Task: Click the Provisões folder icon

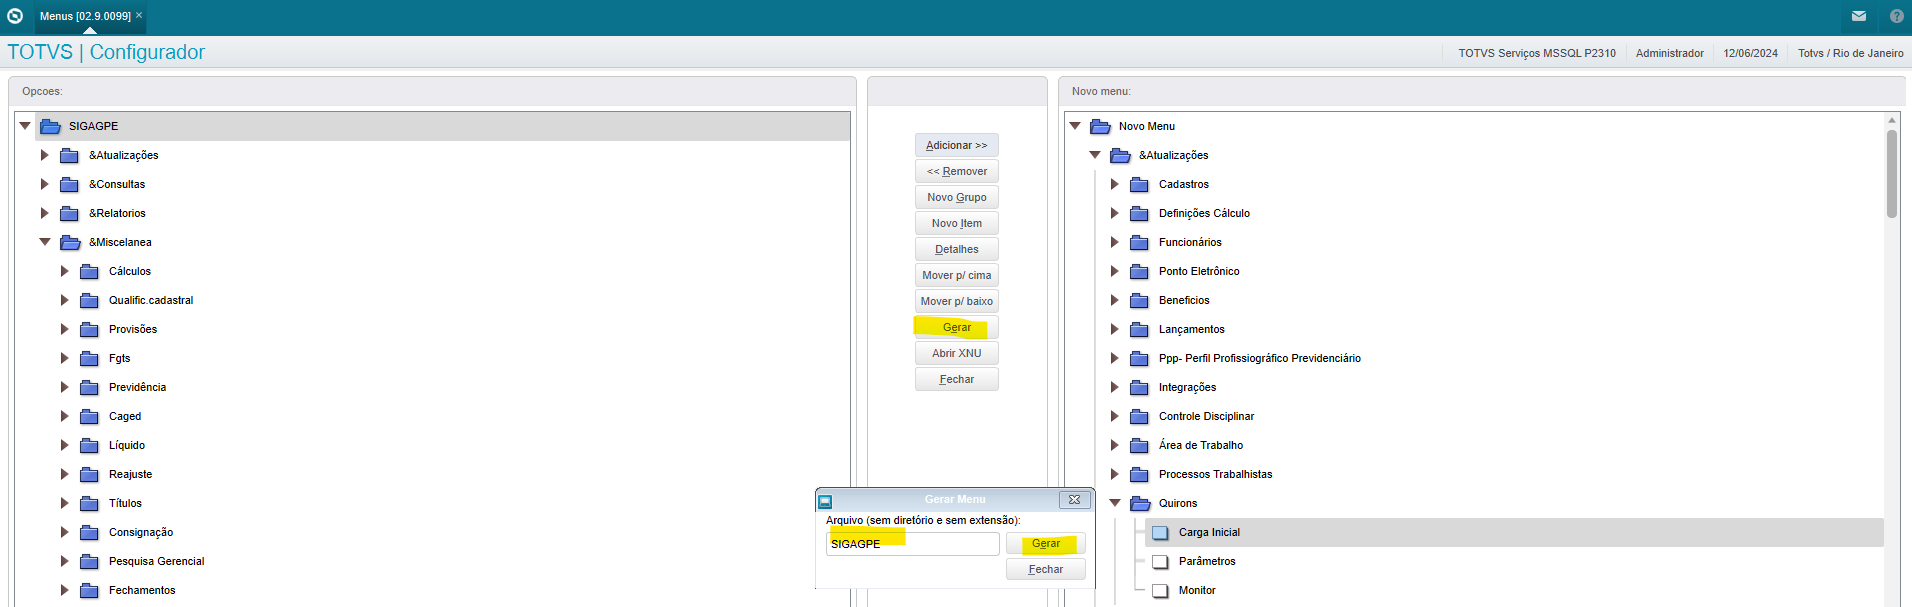Action: (x=89, y=329)
